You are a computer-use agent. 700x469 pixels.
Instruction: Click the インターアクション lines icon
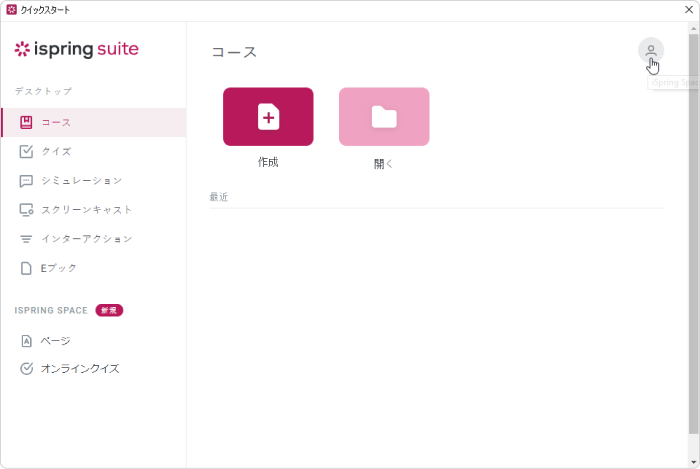tap(26, 239)
